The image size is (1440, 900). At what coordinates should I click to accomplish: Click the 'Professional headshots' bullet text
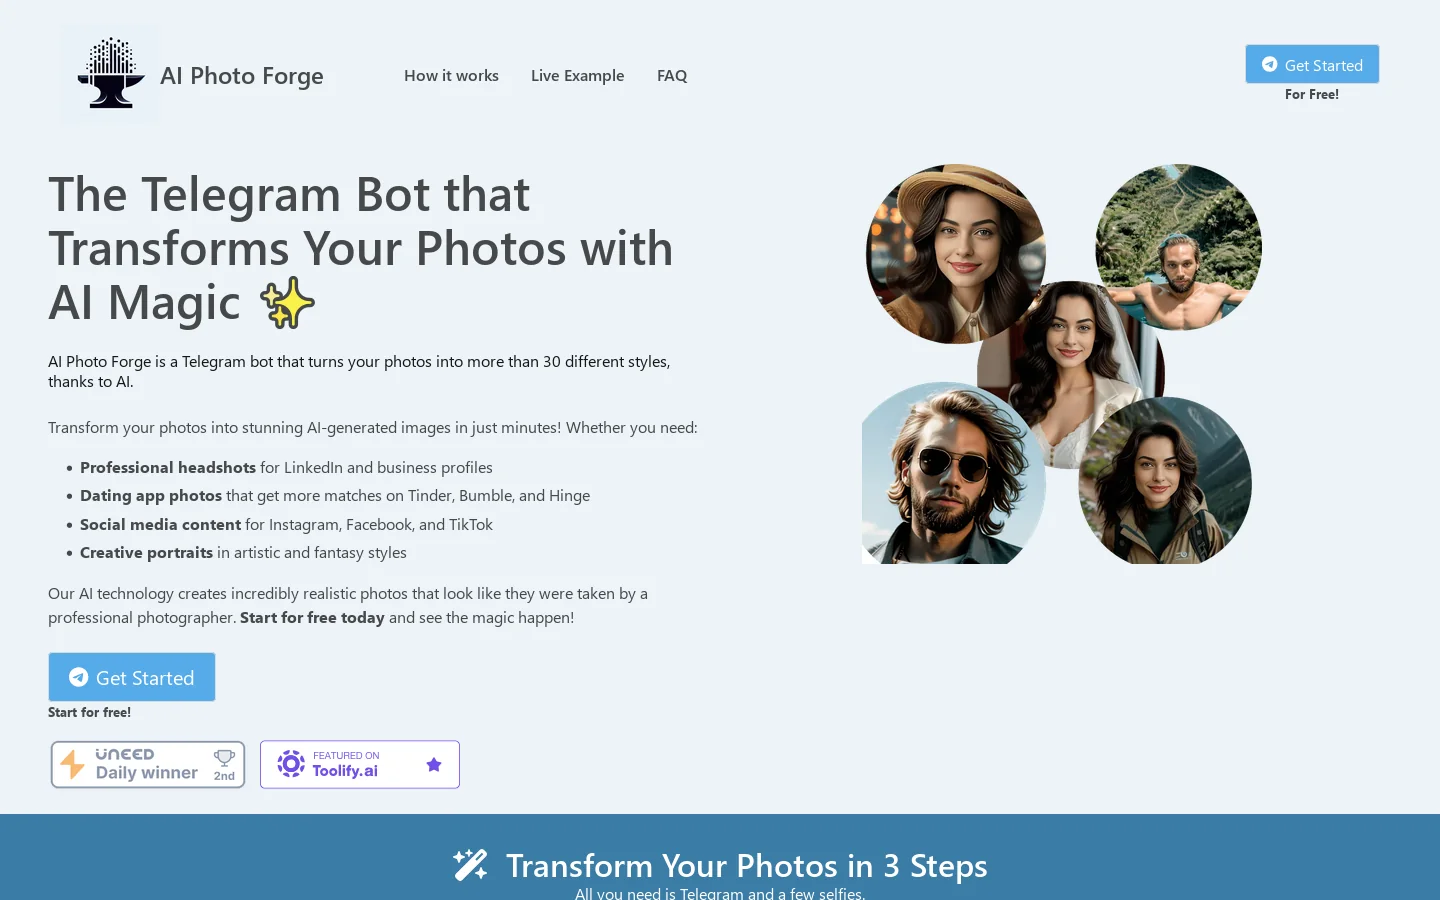(168, 467)
